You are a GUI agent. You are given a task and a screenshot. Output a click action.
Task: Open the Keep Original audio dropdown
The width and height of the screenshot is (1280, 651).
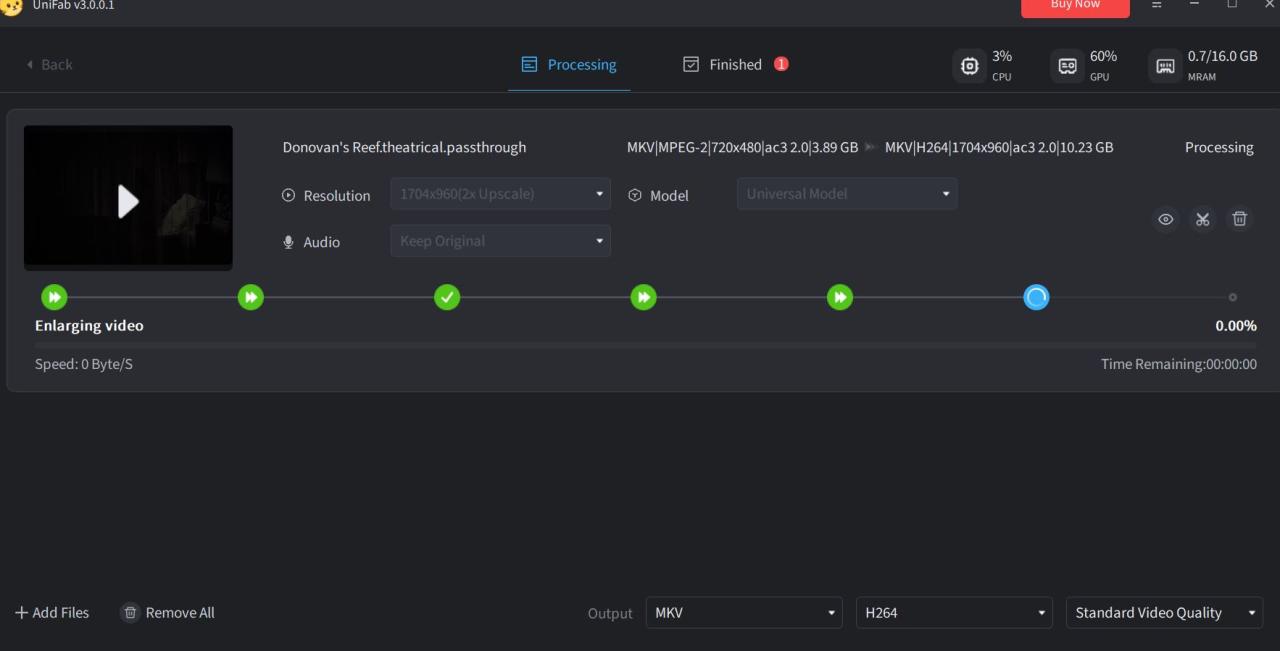coord(500,241)
